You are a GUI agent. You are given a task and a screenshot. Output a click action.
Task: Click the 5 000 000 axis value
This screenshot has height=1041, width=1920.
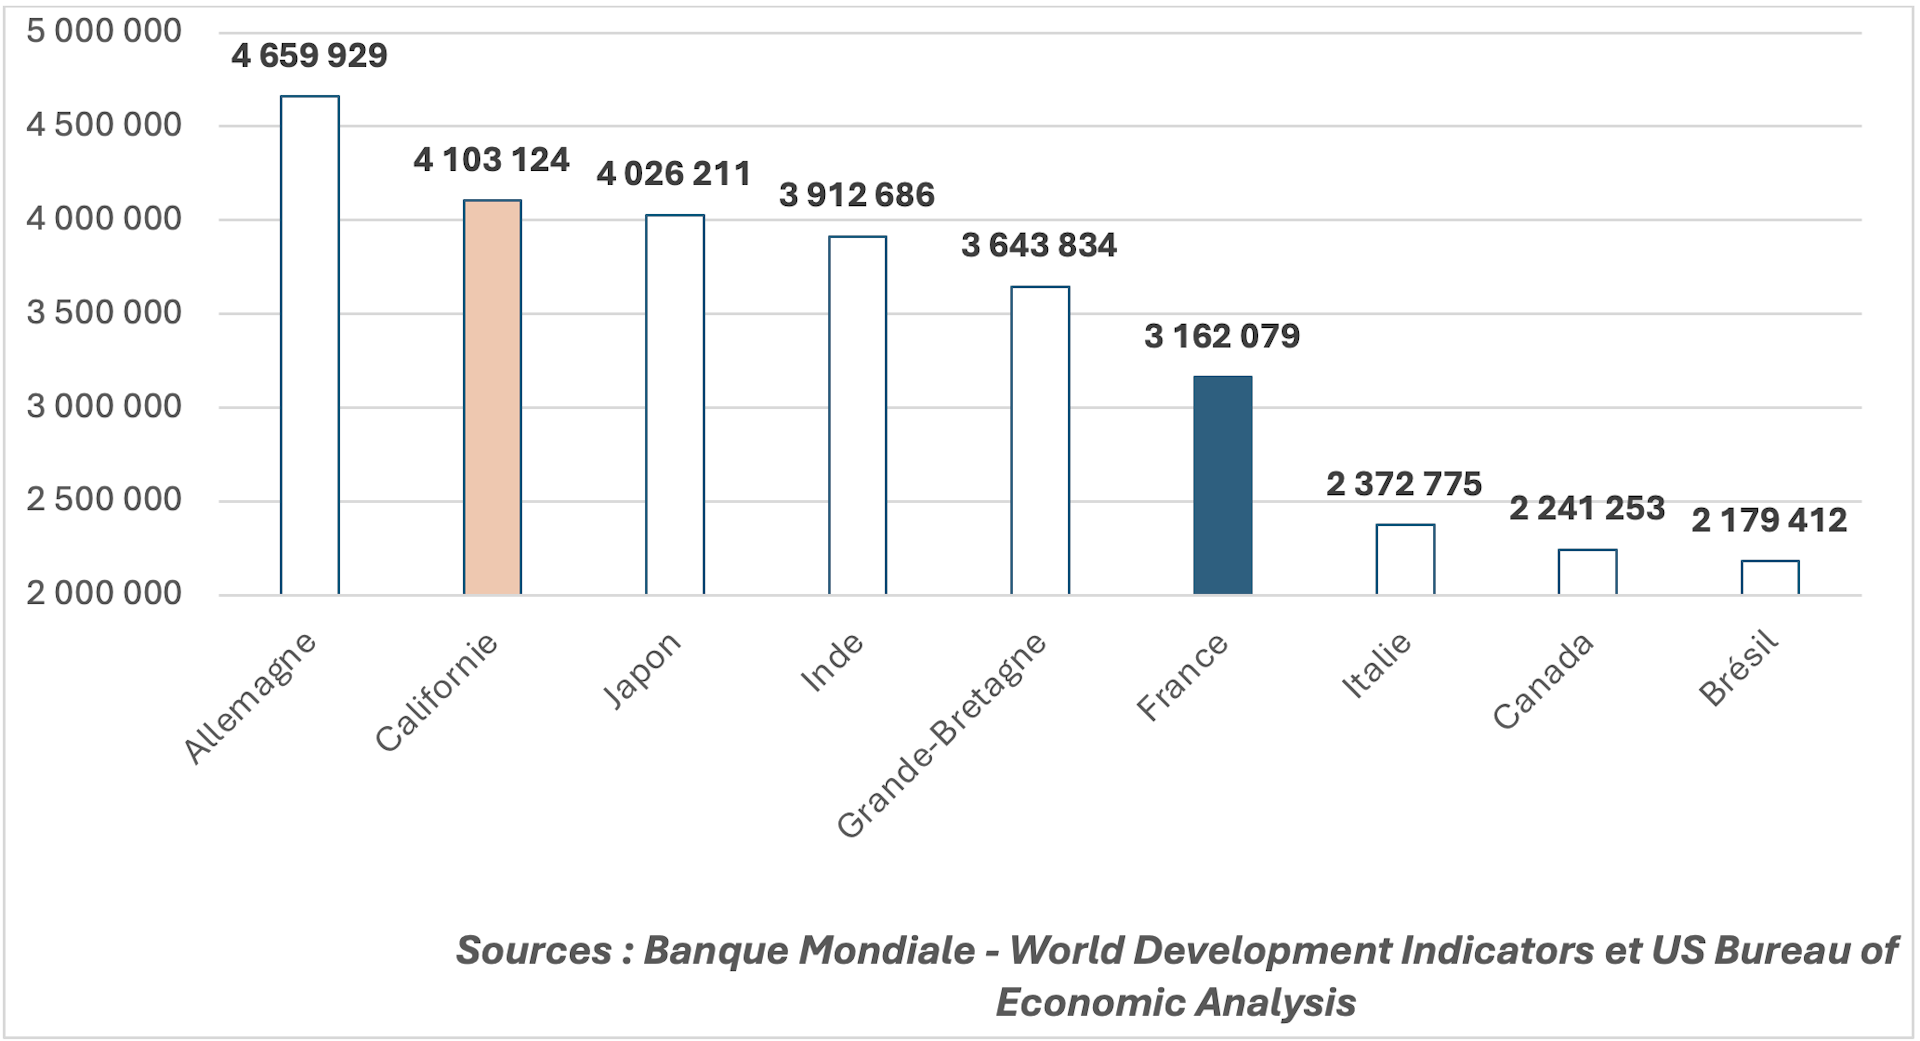(104, 32)
